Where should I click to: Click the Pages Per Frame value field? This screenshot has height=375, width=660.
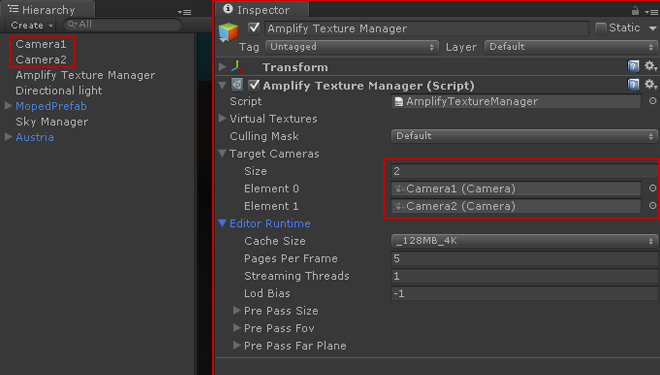tap(524, 258)
